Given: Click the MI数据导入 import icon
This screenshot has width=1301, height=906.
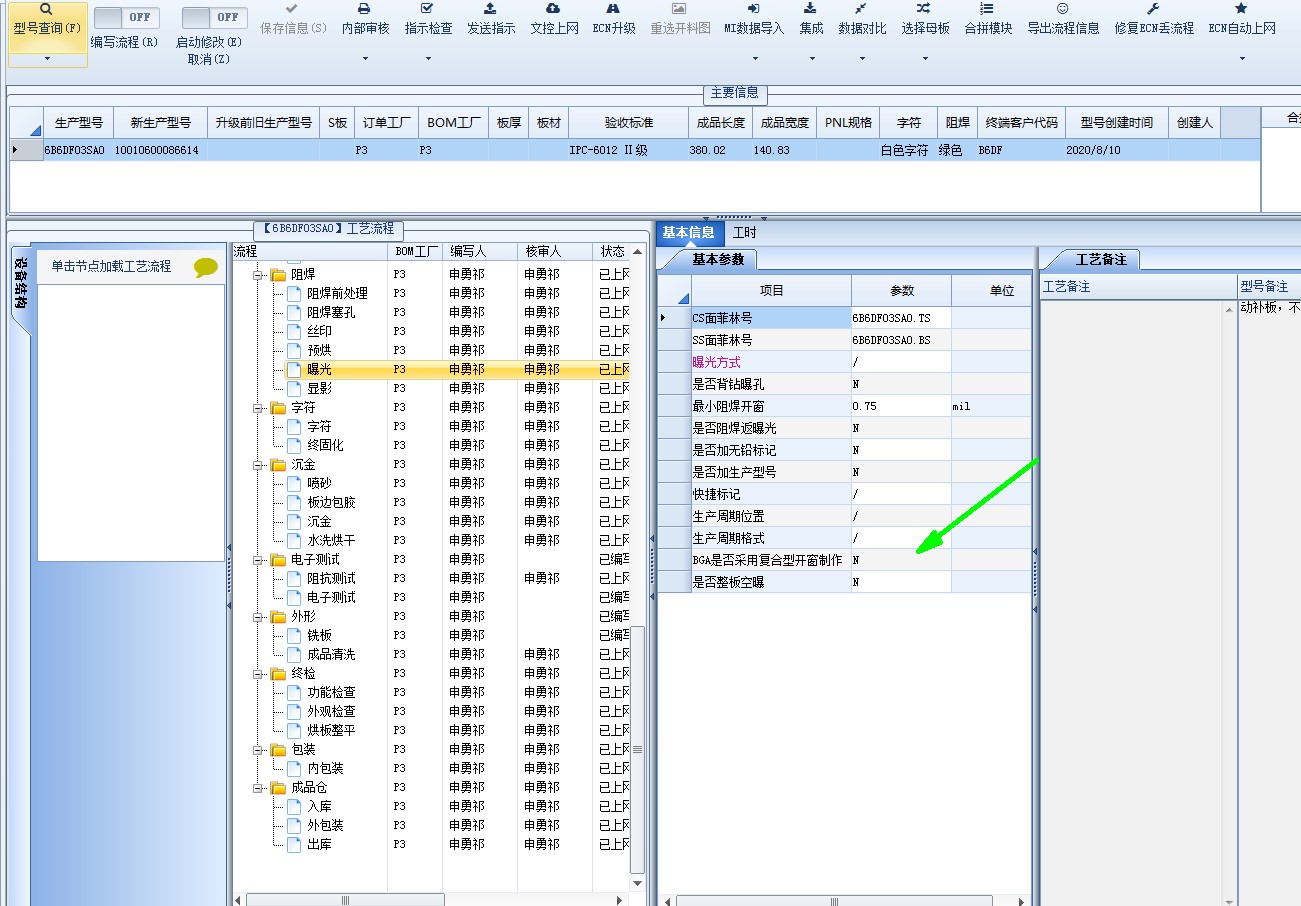Looking at the screenshot, I should pos(754,9).
